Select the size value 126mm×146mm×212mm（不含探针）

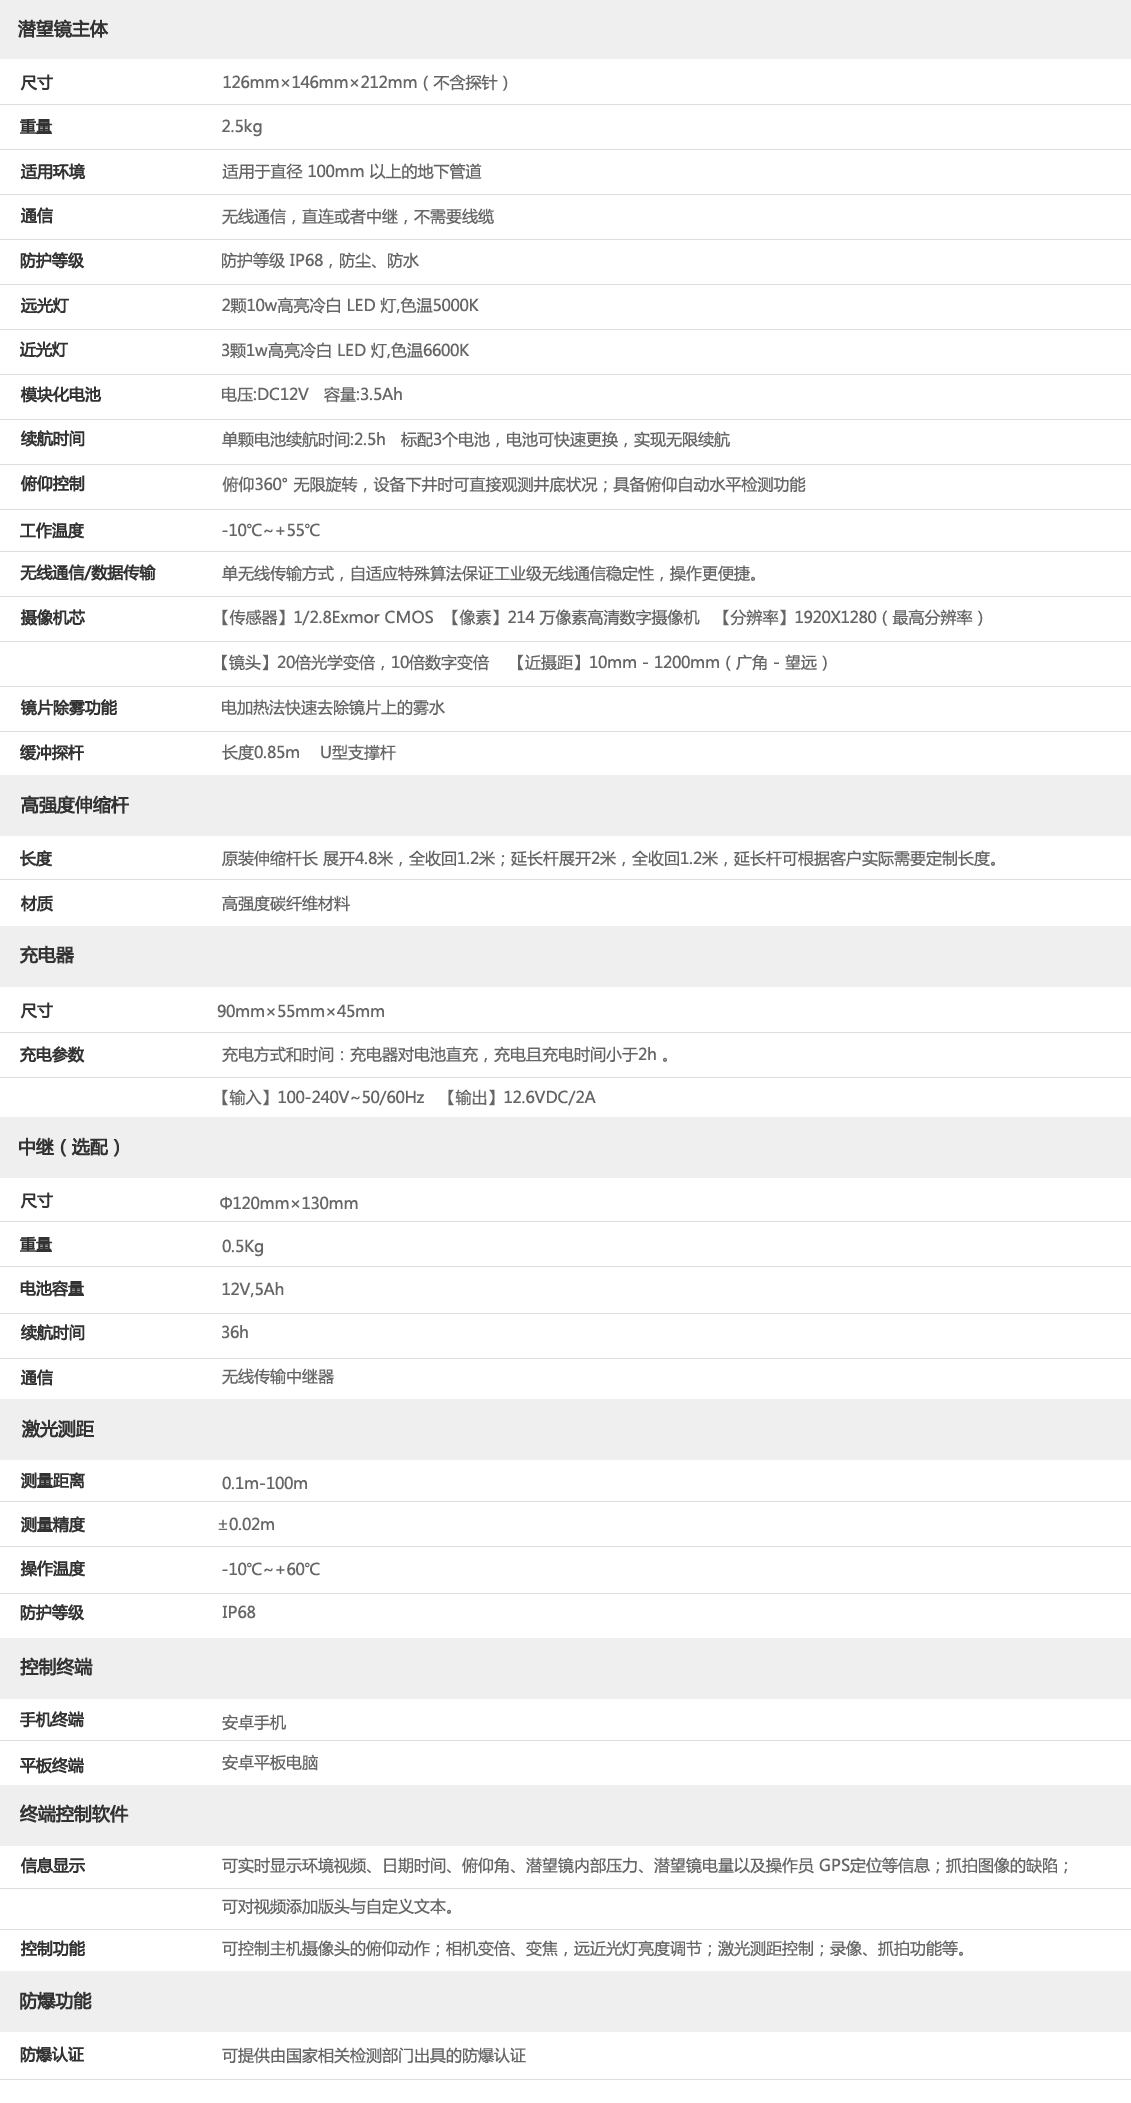coord(366,82)
